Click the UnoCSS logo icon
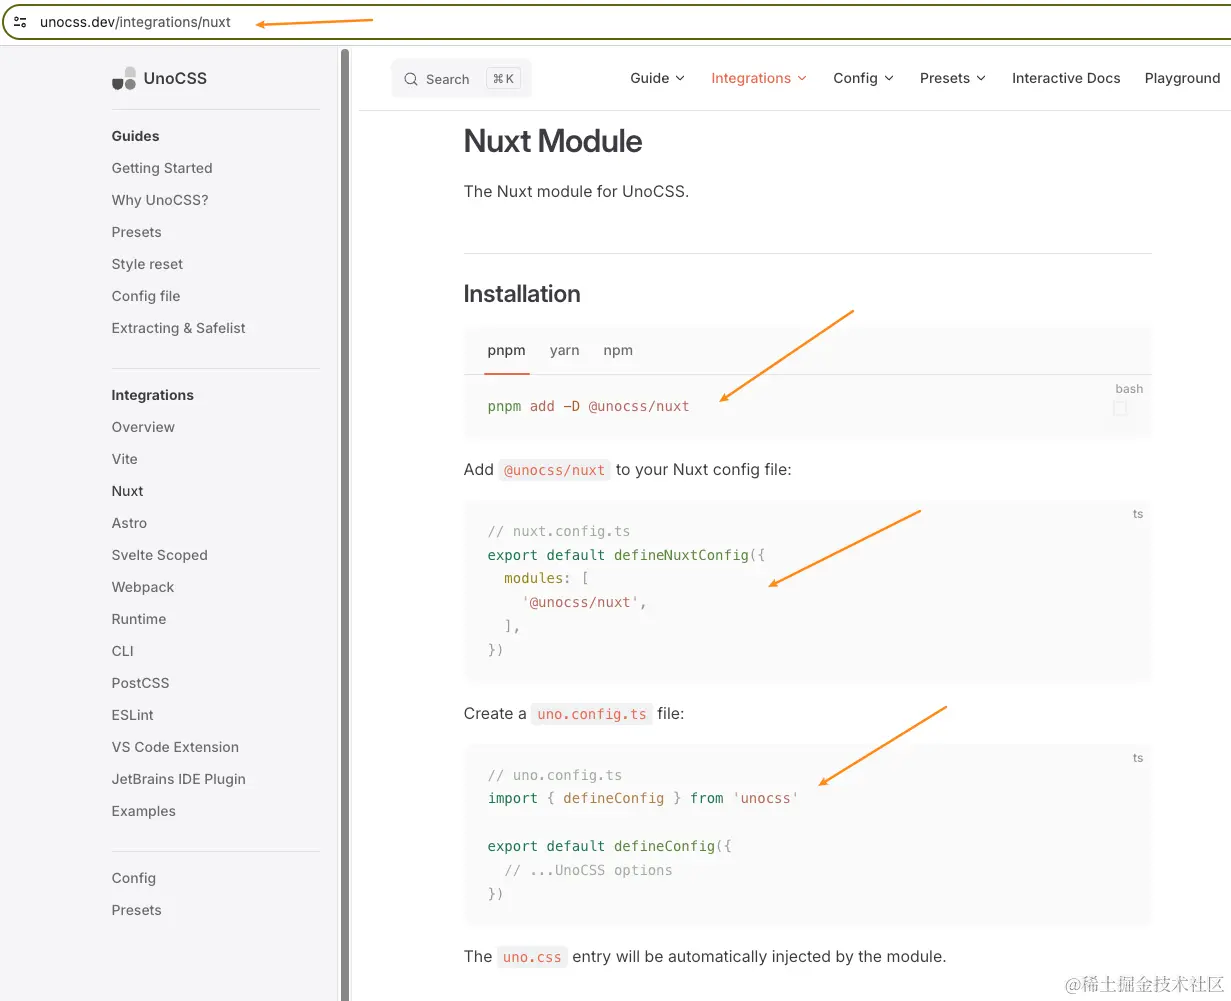Screen dimensions: 1231x1001 [124, 78]
